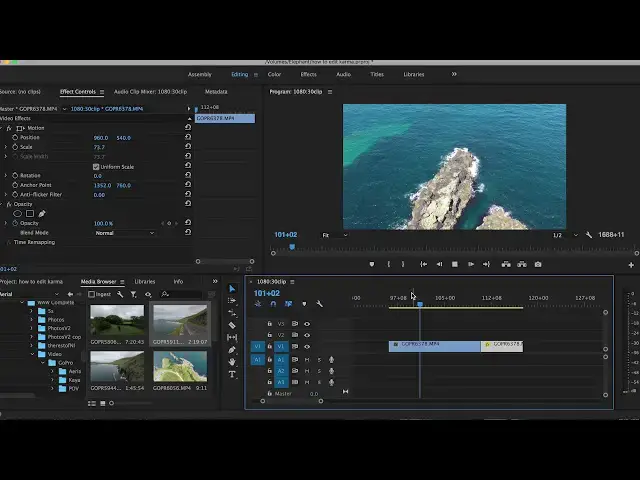Screen dimensions: 640x480
Task: Click the Opacity pen mask icon
Action: pos(42,213)
